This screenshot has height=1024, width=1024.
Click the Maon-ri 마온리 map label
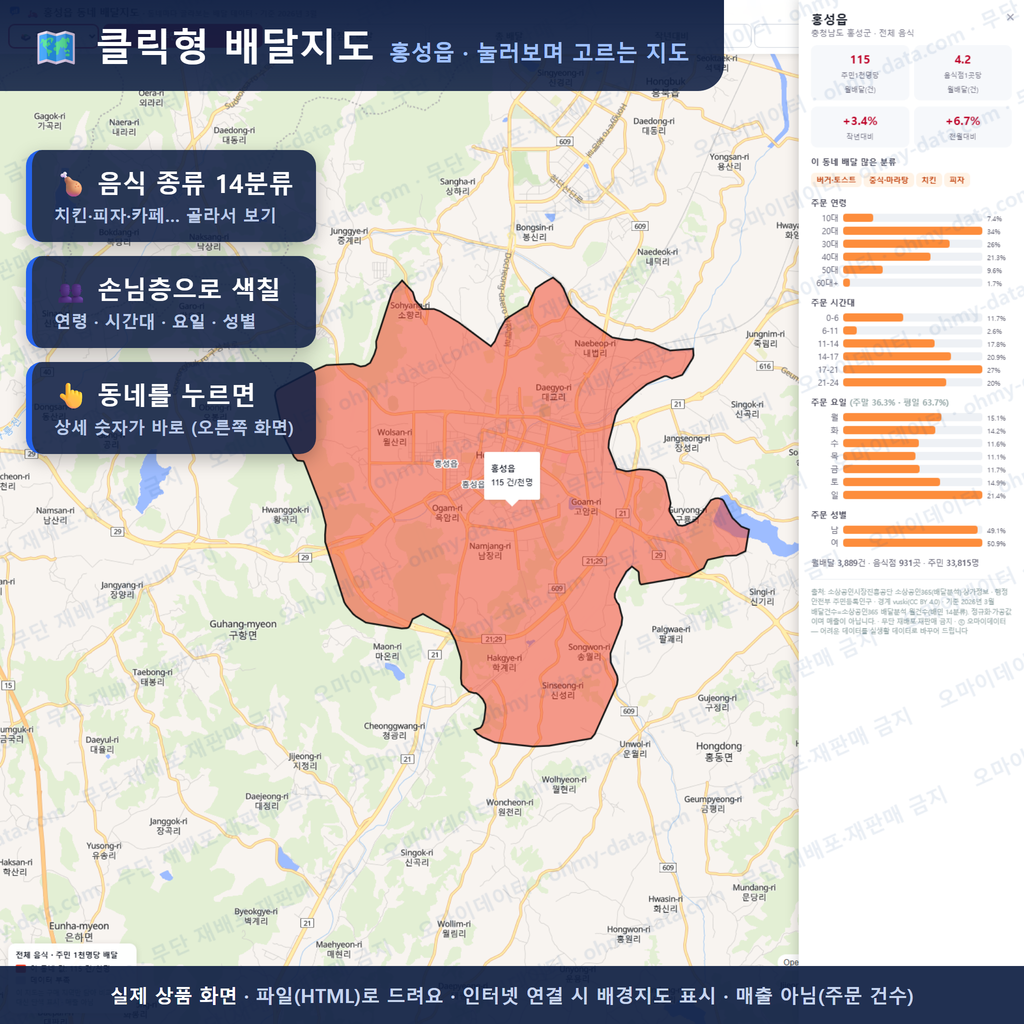tap(387, 651)
